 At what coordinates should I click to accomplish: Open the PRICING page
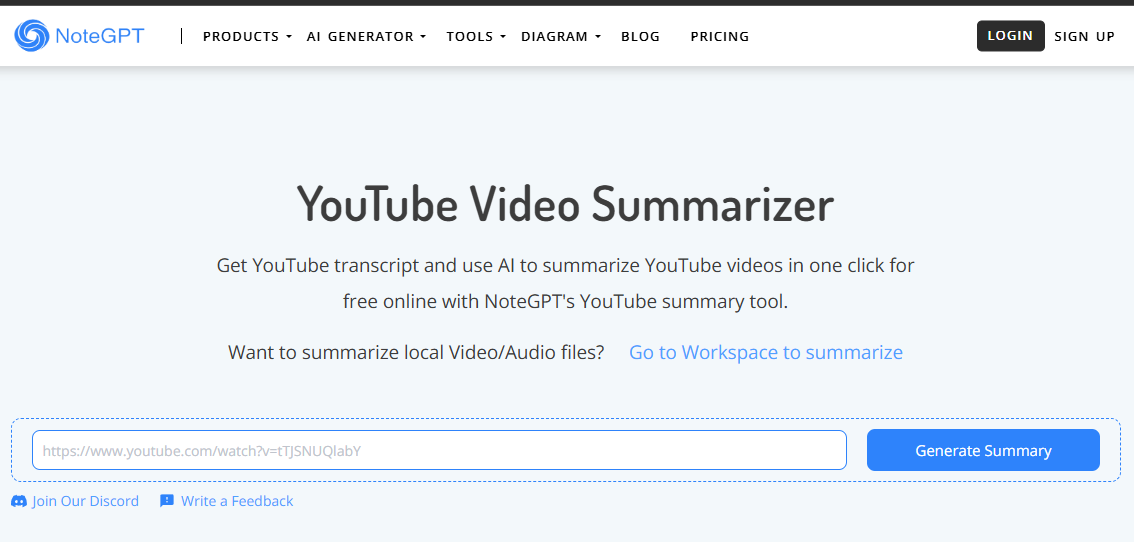(x=720, y=36)
